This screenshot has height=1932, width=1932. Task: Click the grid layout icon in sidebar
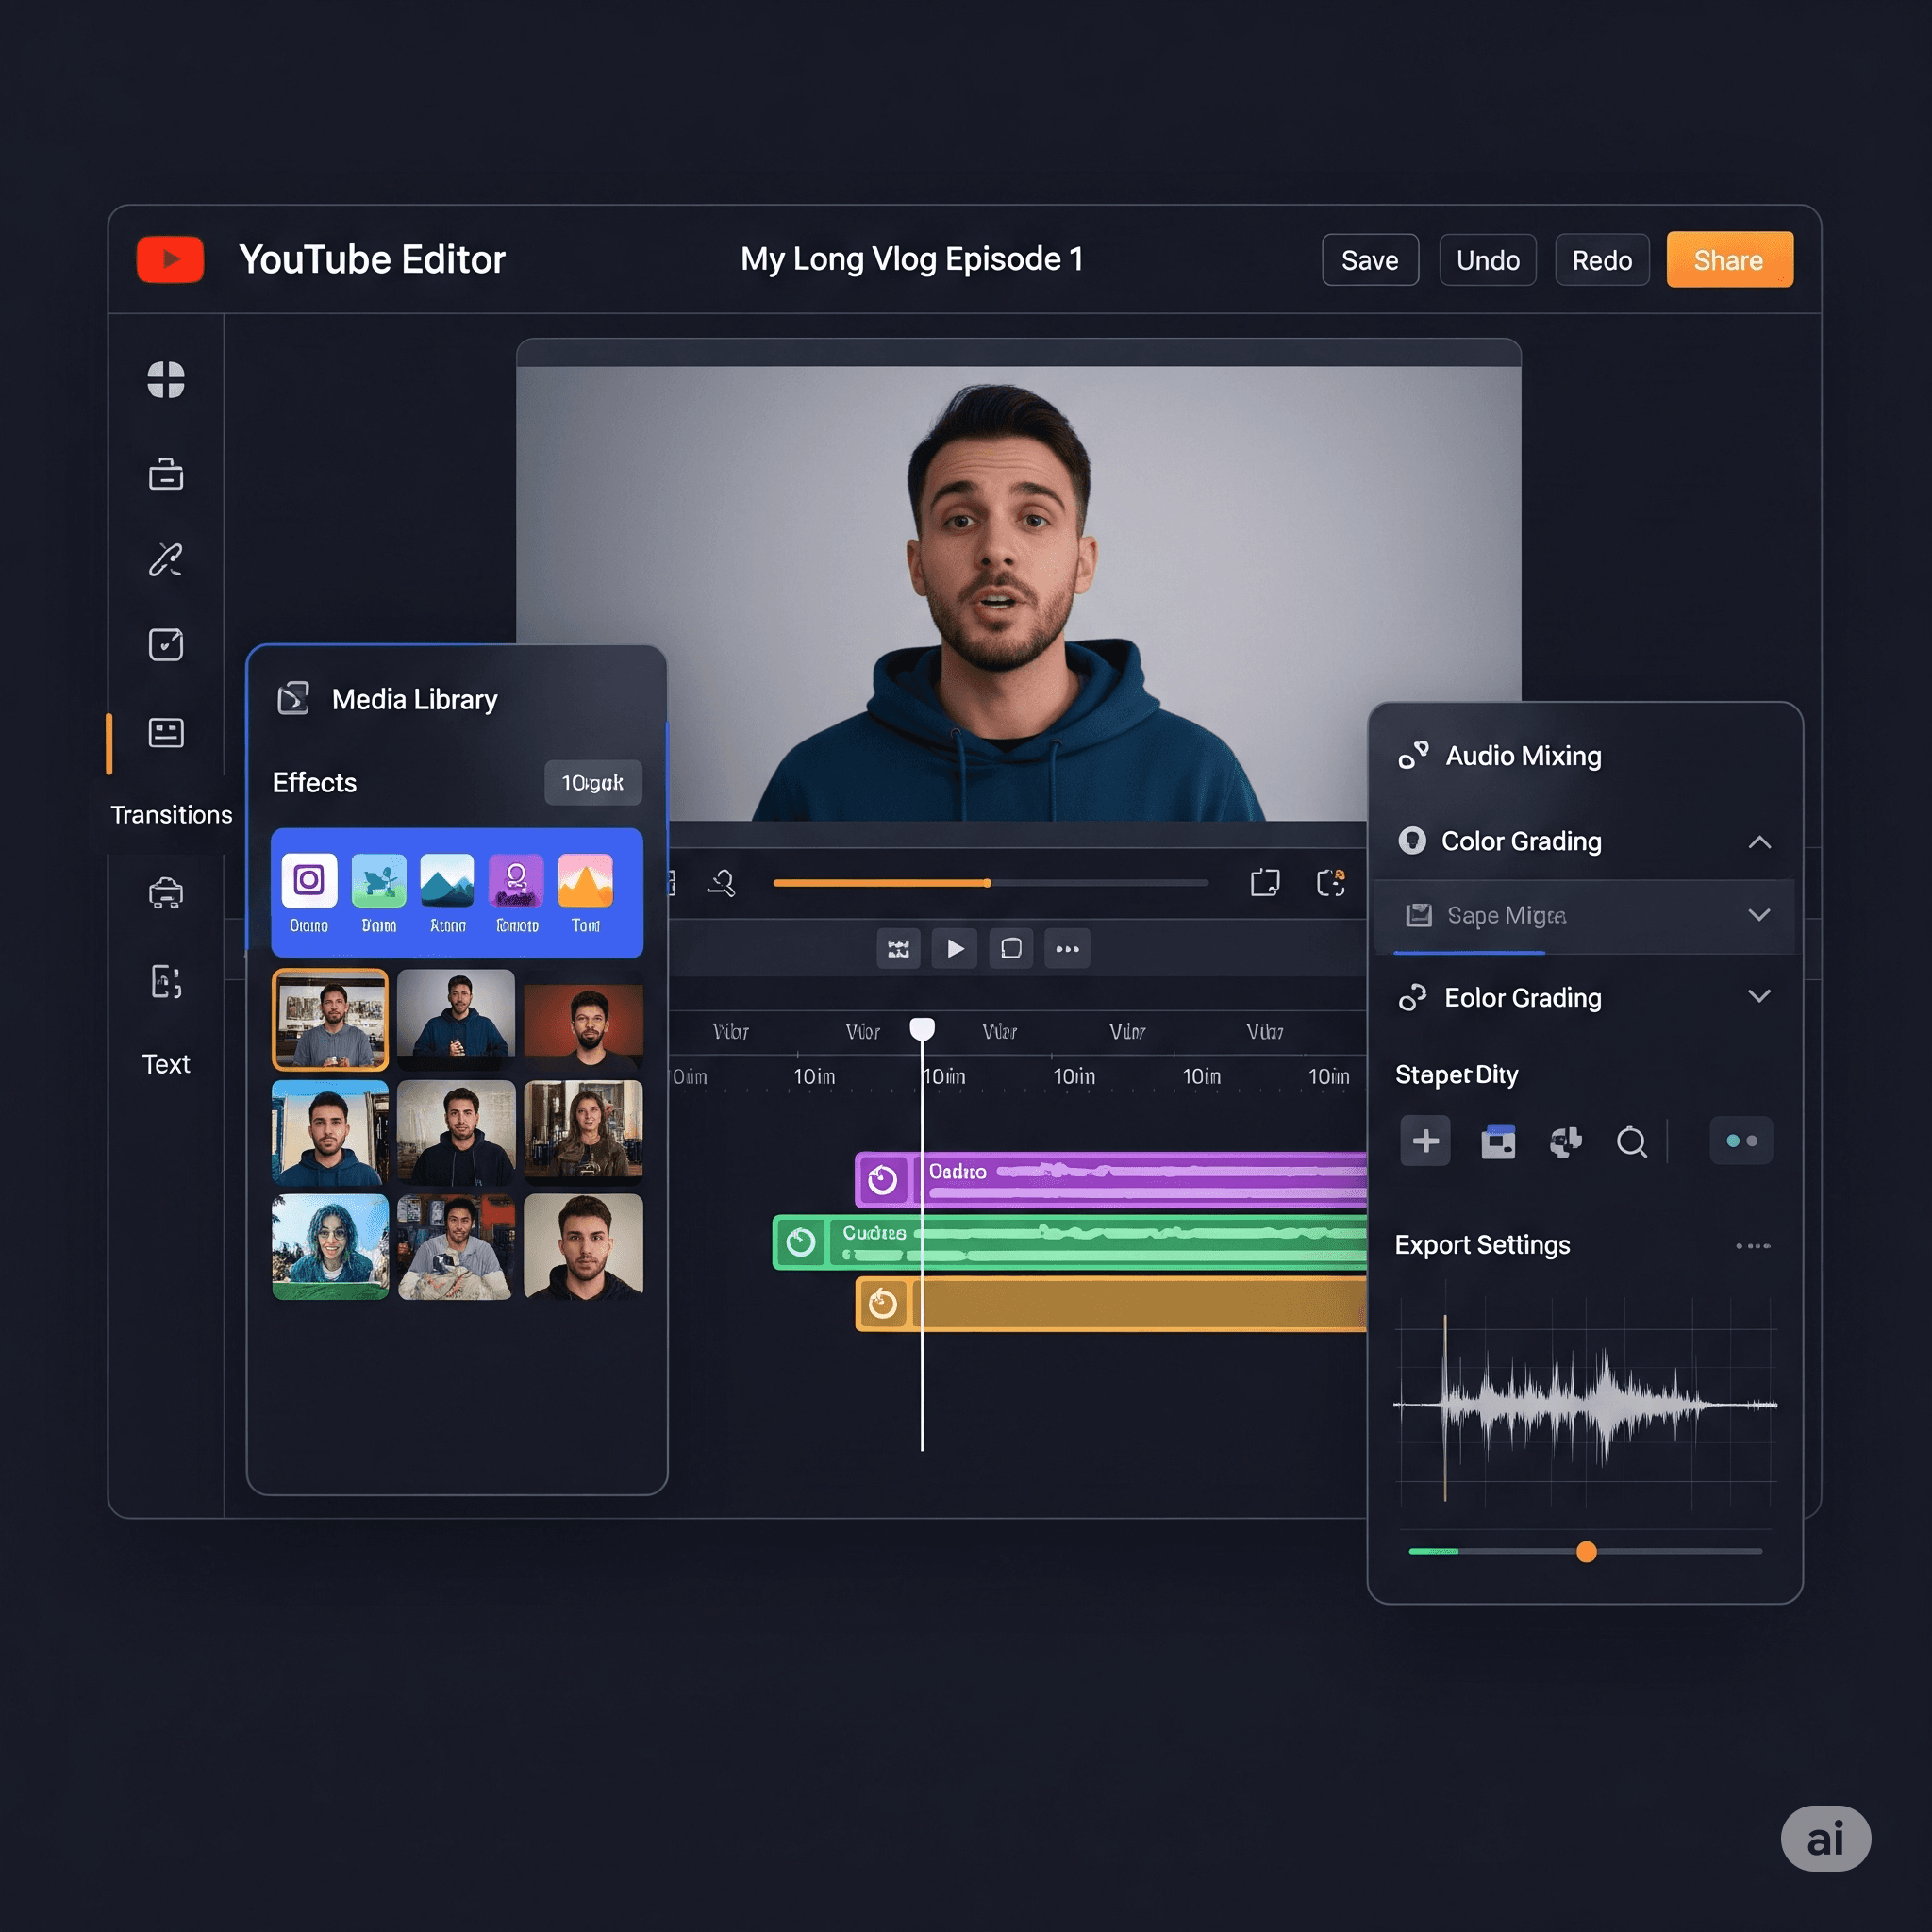(166, 380)
